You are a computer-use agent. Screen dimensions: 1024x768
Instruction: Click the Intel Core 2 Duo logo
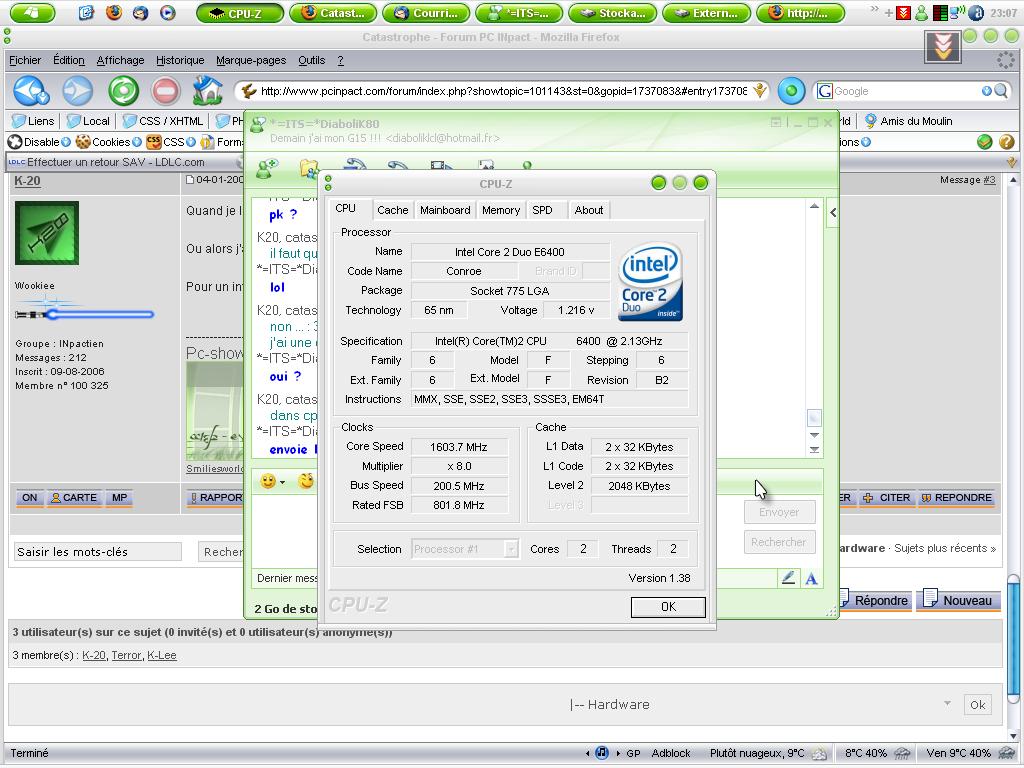tap(651, 282)
